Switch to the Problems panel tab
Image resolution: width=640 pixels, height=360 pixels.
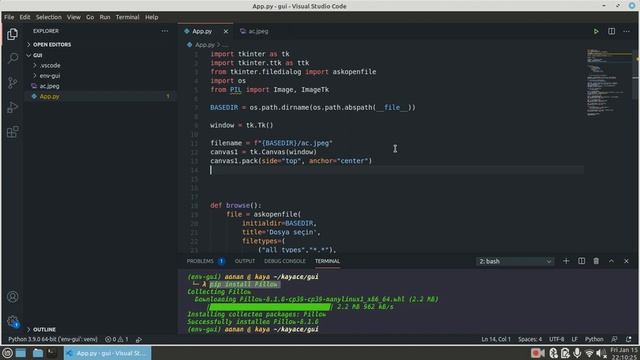[206, 261]
